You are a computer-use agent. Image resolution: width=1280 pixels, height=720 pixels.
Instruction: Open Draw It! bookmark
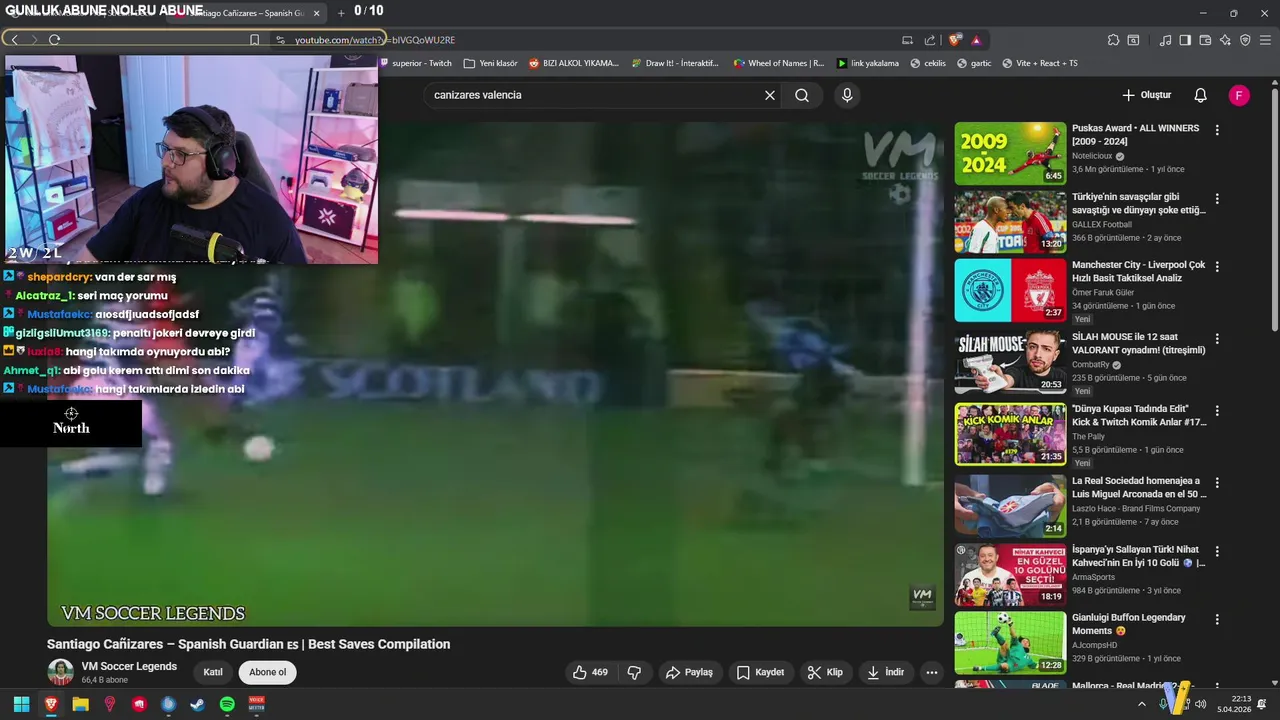point(675,63)
